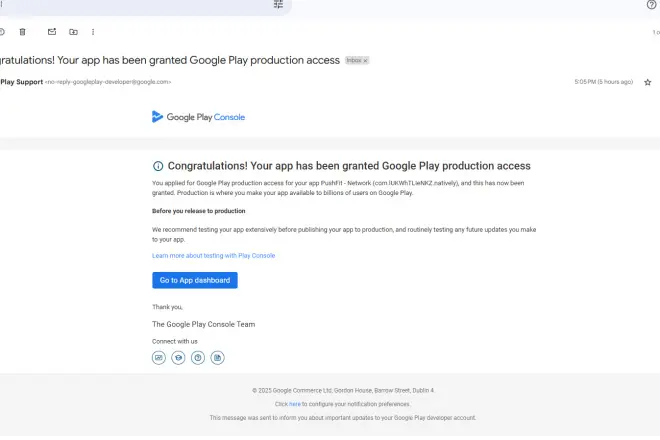Open the Help question mark icon
This screenshot has height=440, width=660.
[x=652, y=5]
